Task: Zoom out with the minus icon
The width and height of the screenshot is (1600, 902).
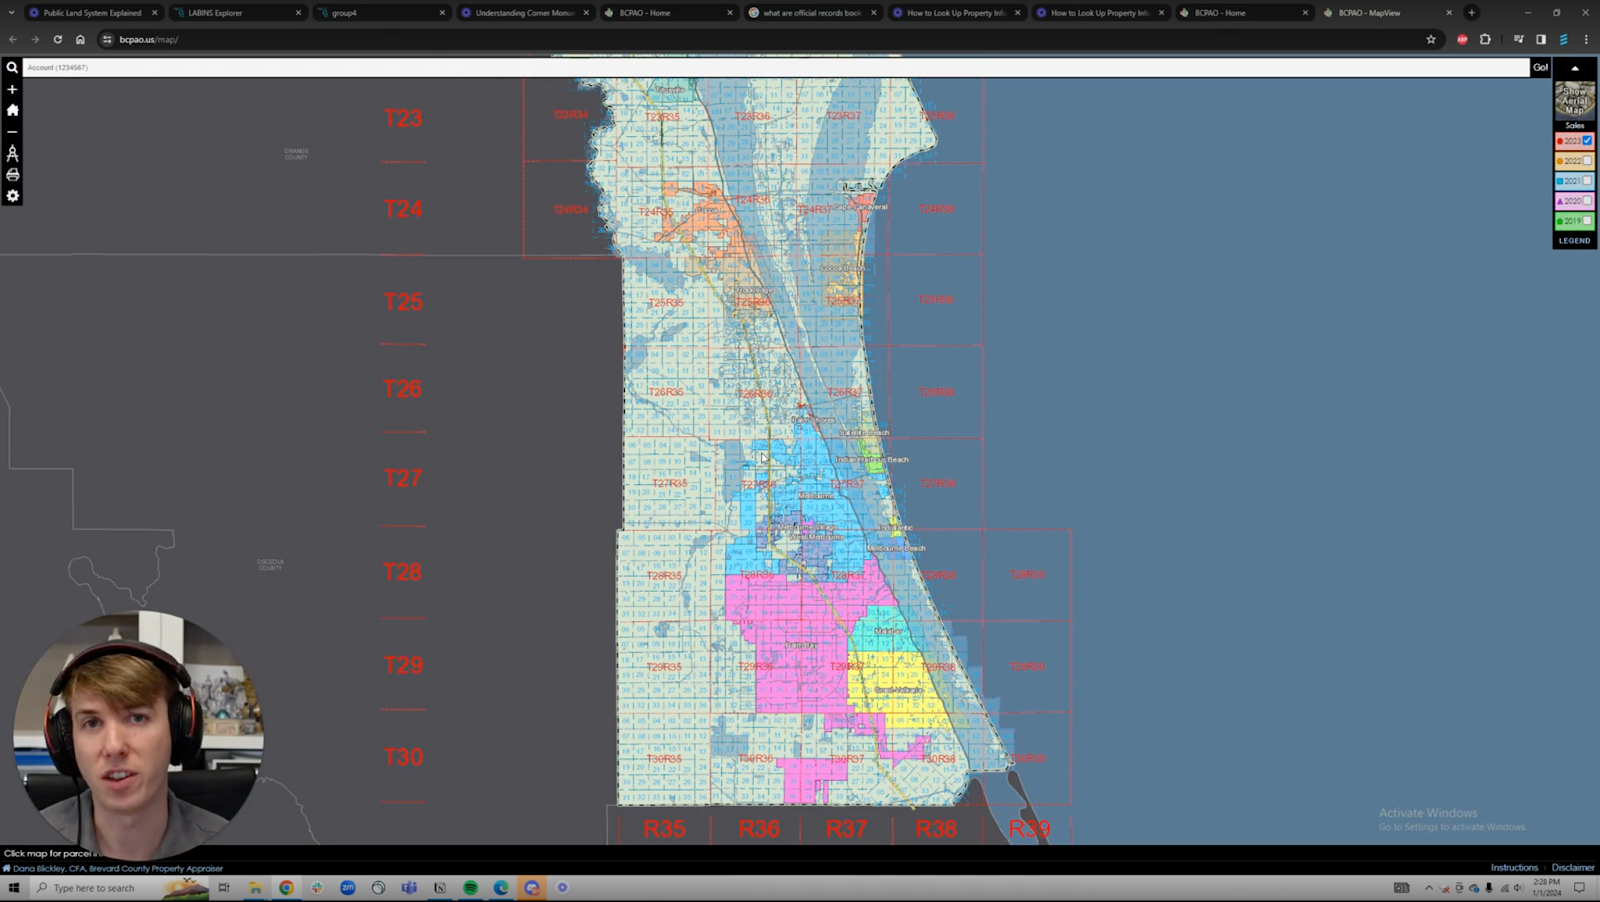Action: (x=12, y=132)
